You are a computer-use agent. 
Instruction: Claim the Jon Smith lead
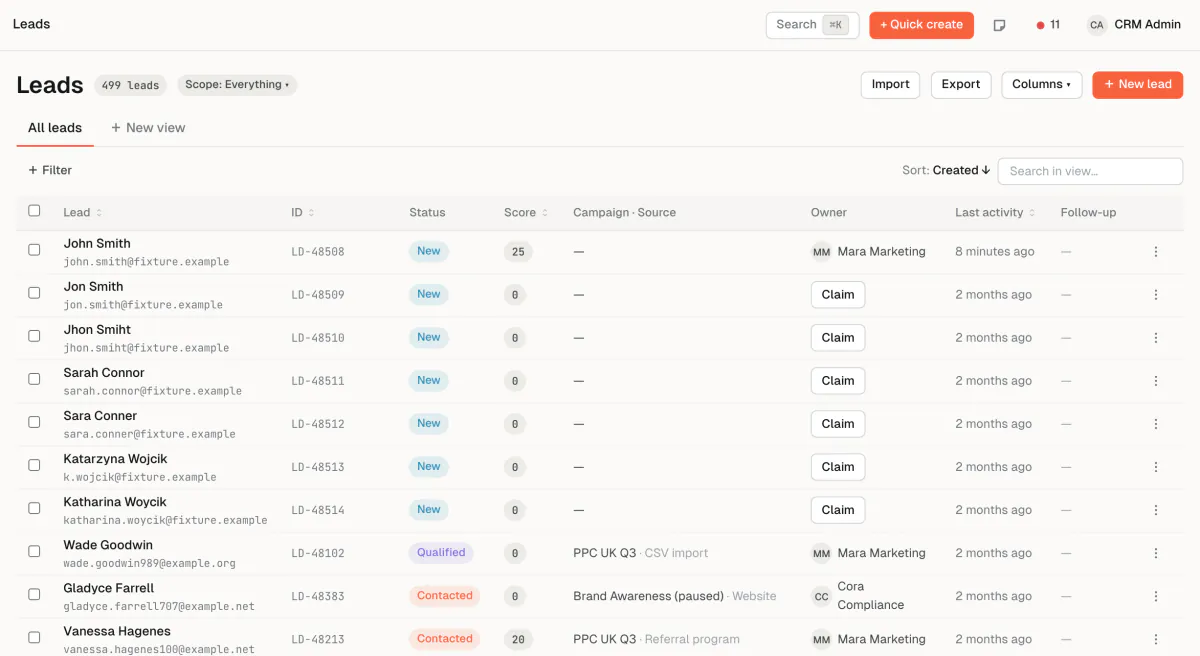[x=838, y=295]
